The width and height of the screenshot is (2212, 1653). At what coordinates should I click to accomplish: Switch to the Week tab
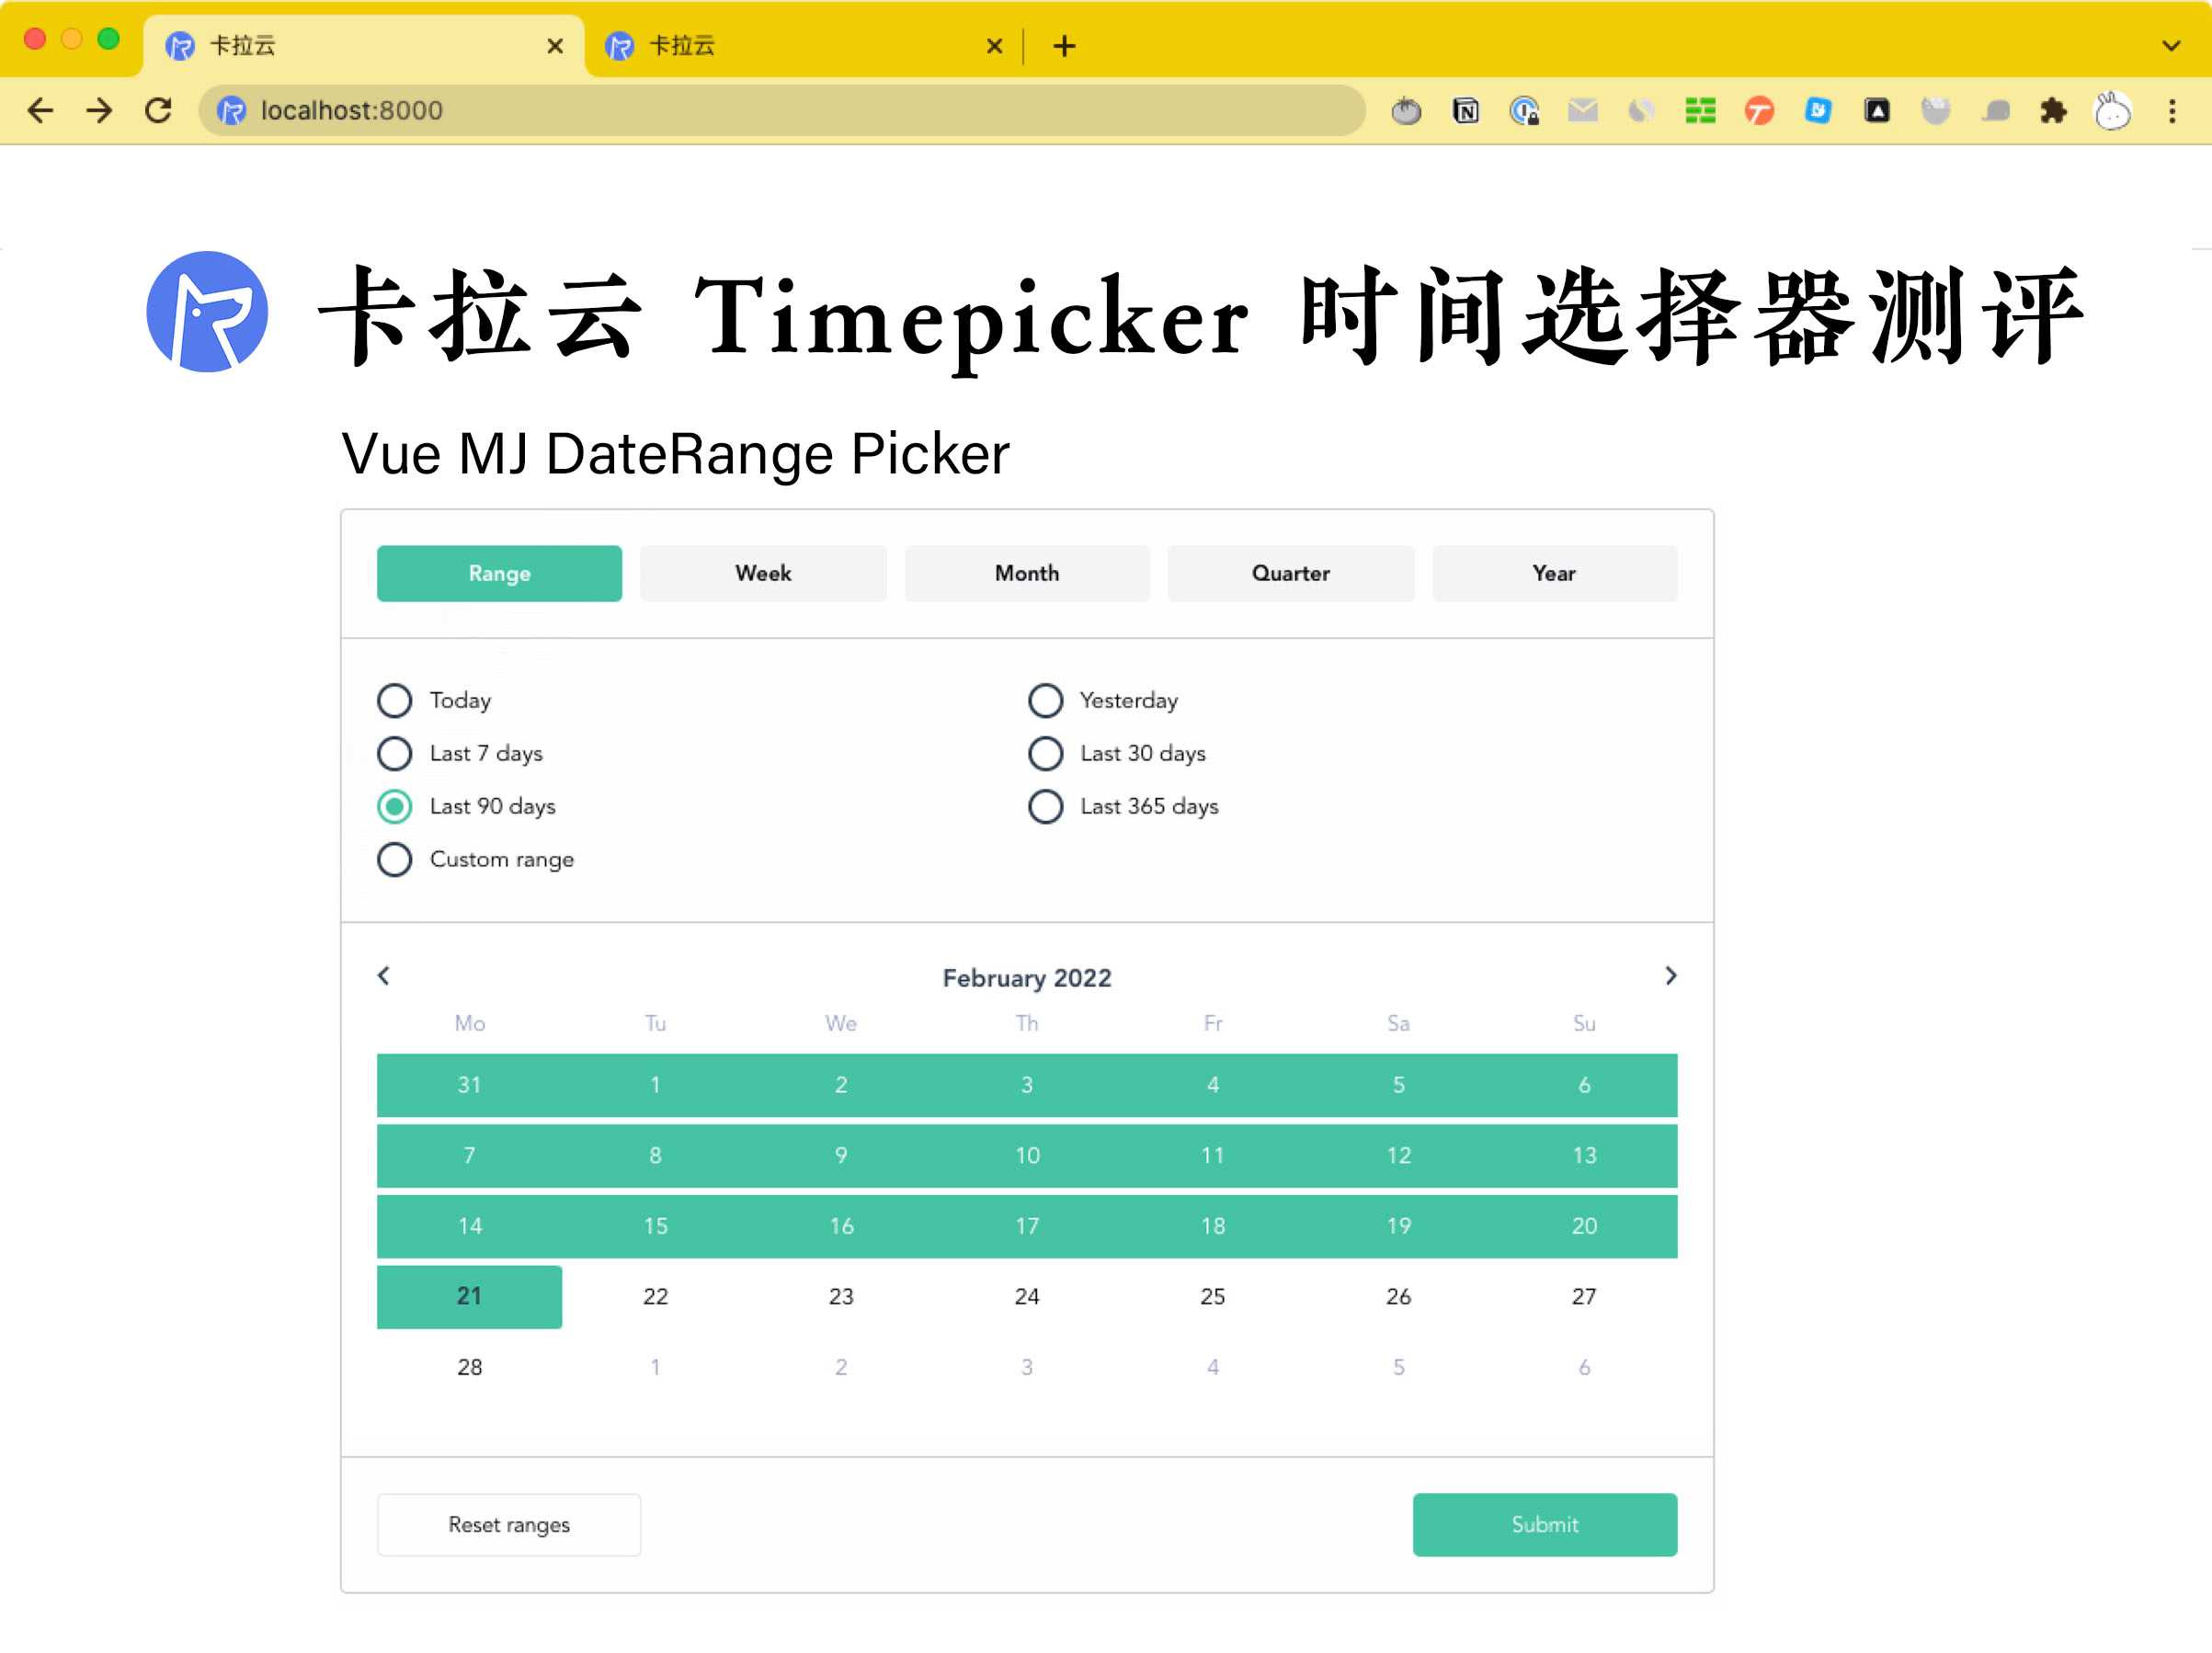762,573
